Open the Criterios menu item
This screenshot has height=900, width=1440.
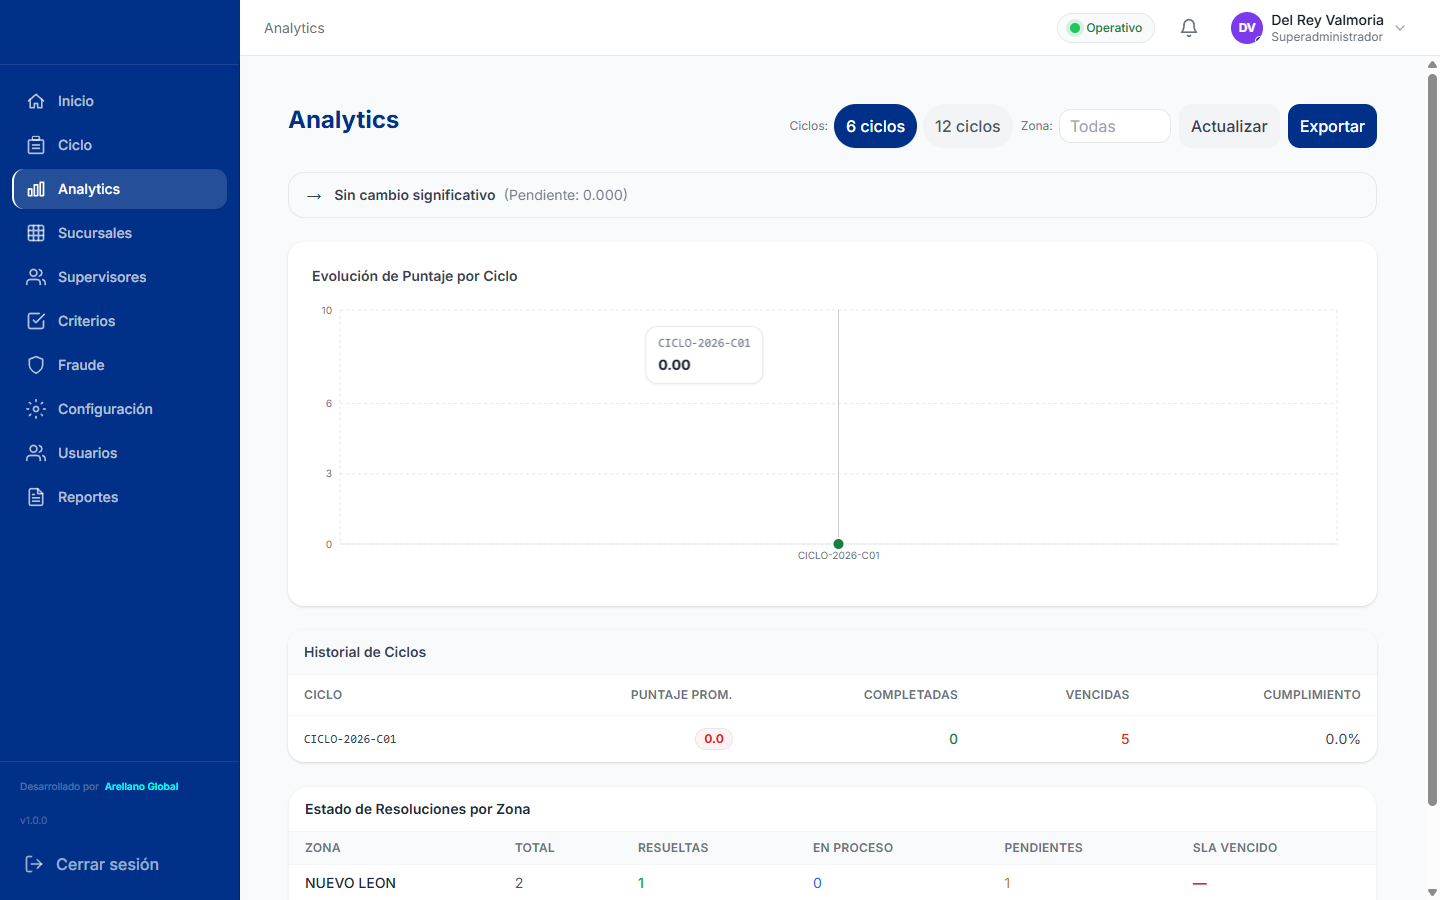tap(120, 321)
